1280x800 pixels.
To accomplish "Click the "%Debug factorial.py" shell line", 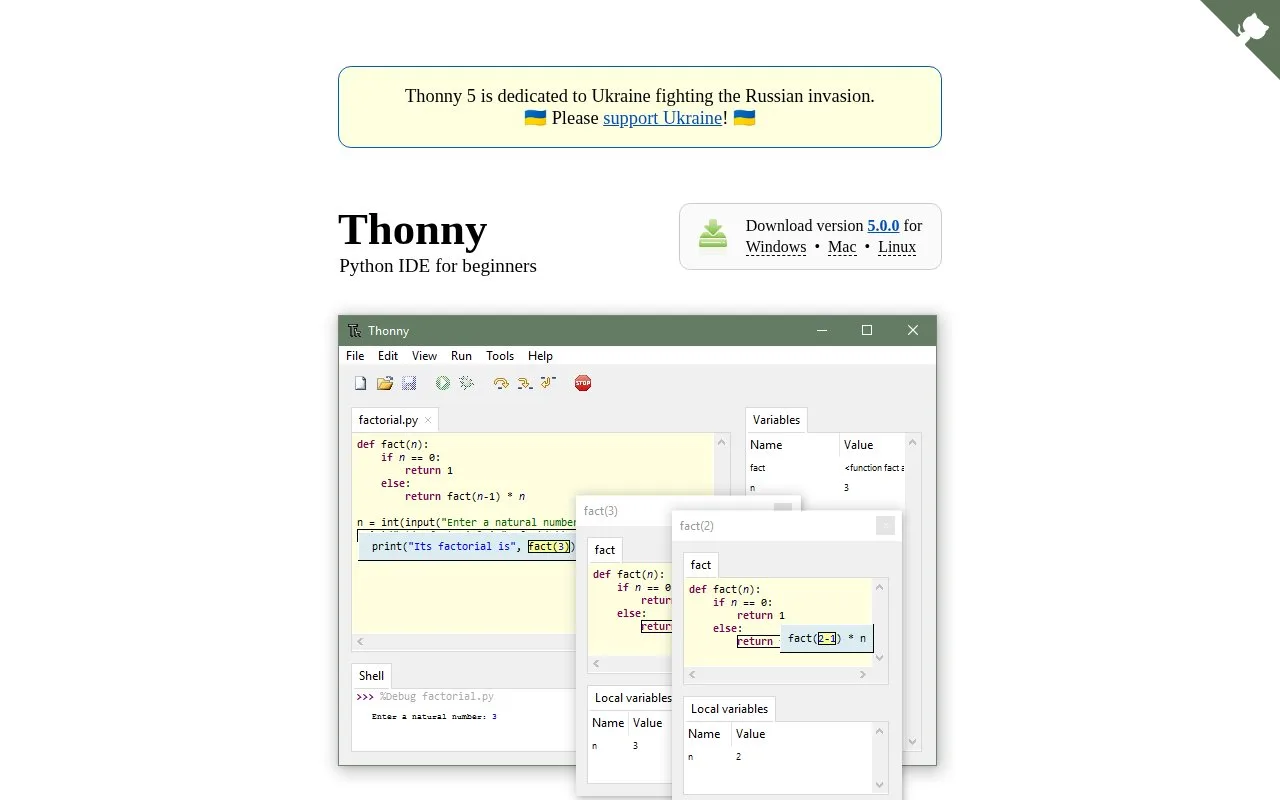I will pyautogui.click(x=436, y=697).
